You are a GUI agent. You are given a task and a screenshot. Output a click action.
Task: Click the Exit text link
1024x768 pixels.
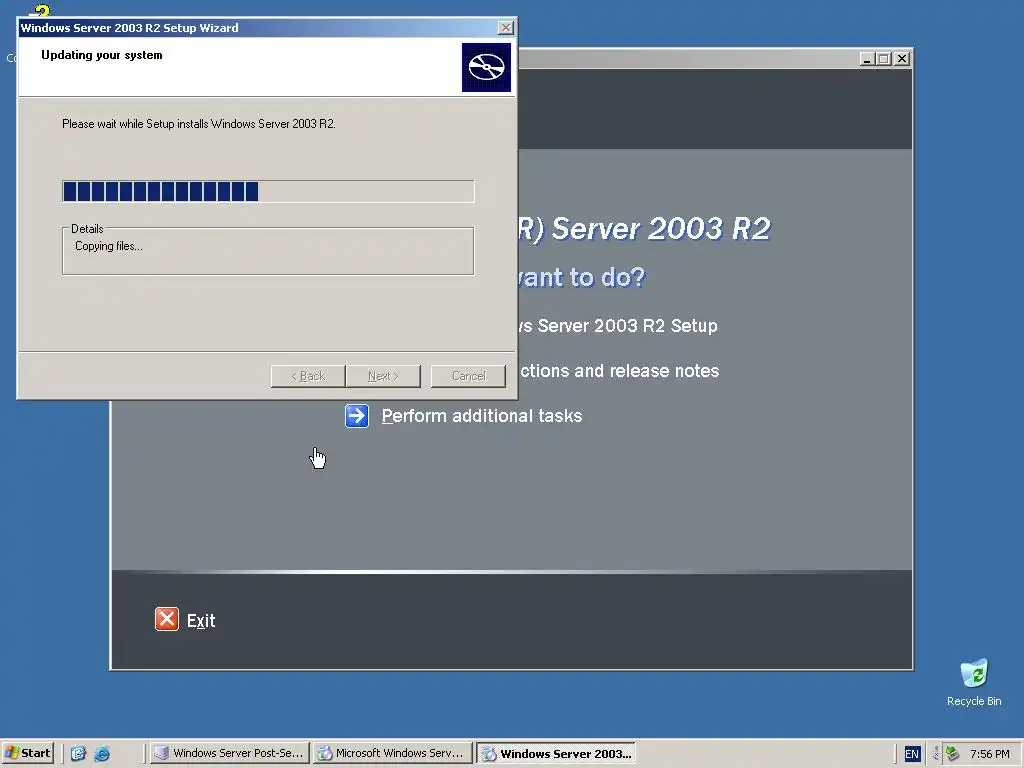(x=200, y=620)
